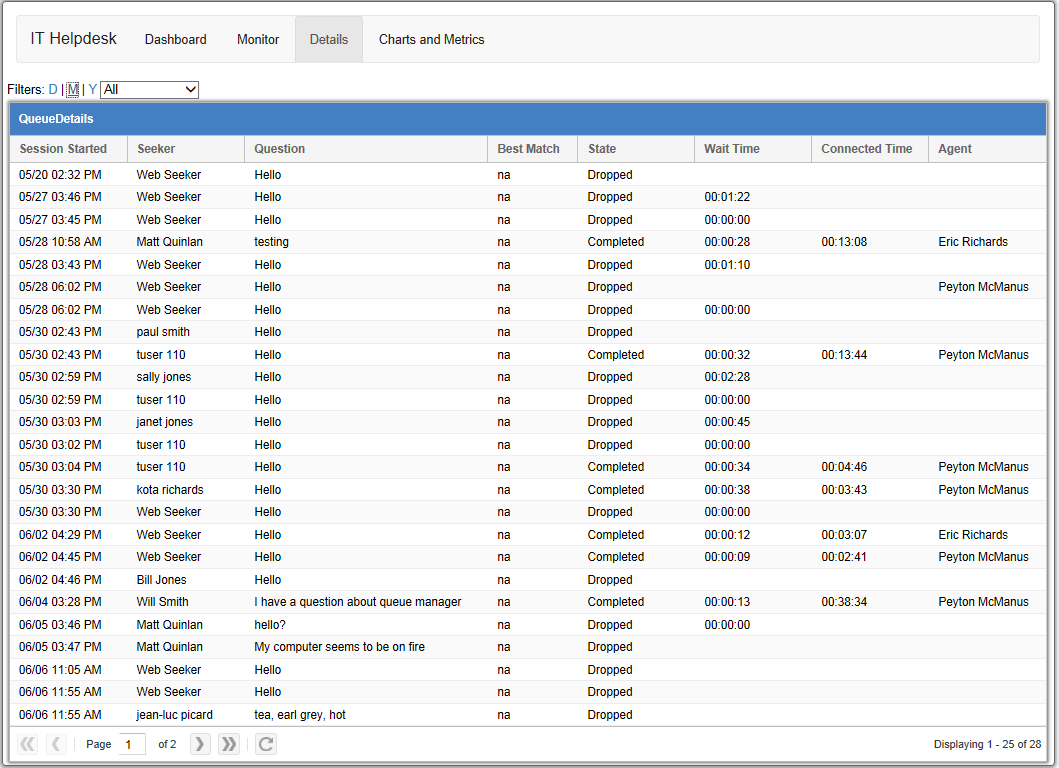Select session date 05/30 03:04 PM
Screen dimensions: 1059x768
60,467
